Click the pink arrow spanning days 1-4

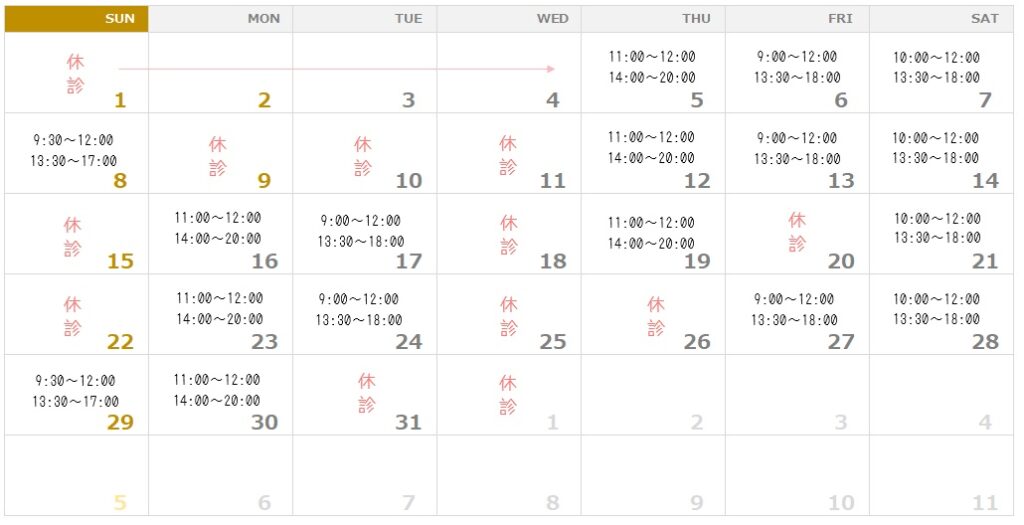(336, 68)
